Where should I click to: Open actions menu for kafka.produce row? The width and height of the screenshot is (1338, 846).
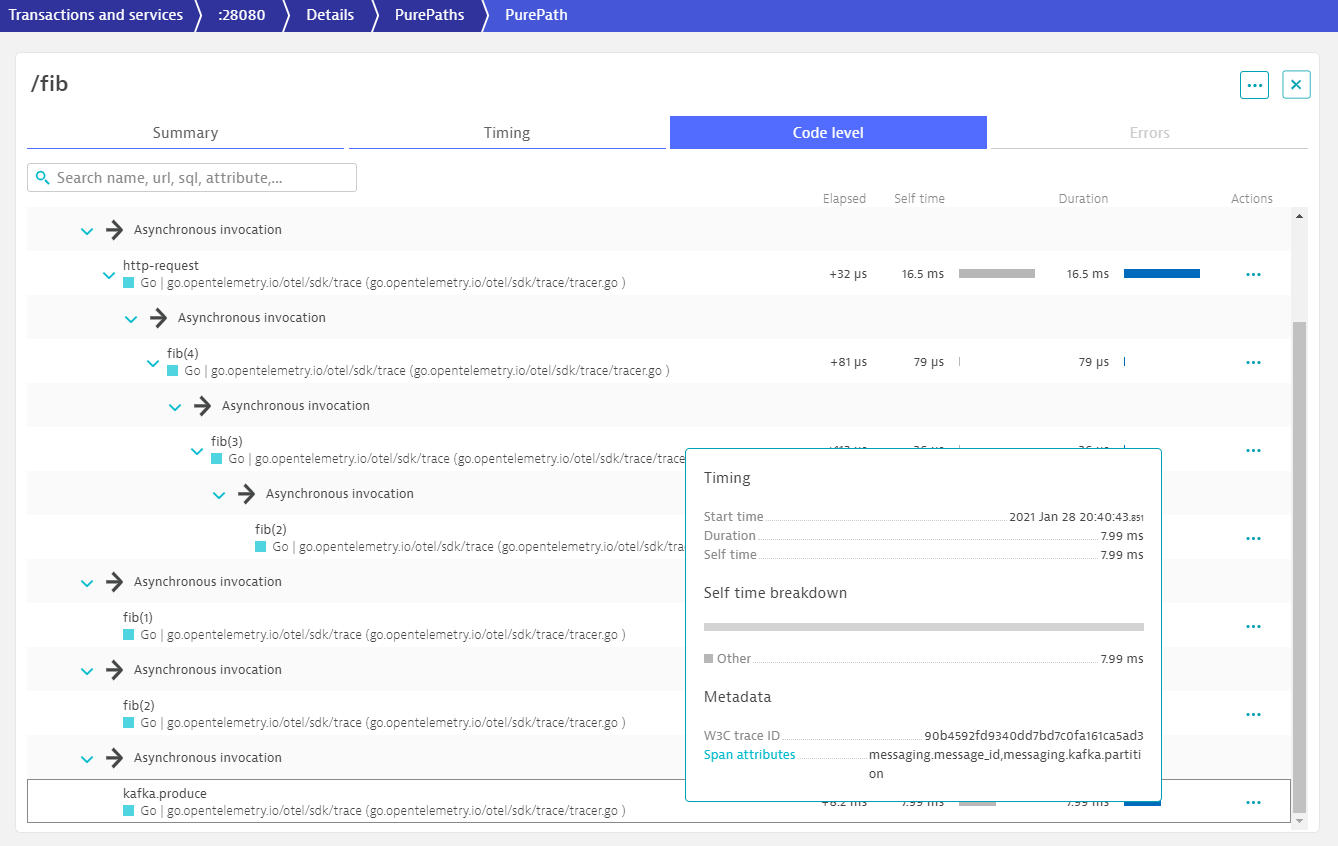[x=1254, y=802]
